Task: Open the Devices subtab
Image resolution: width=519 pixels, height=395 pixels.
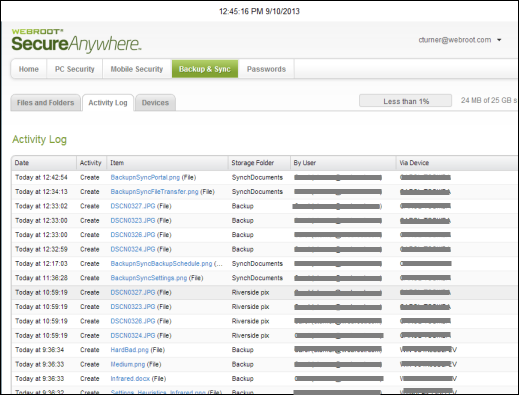Action: pos(155,103)
